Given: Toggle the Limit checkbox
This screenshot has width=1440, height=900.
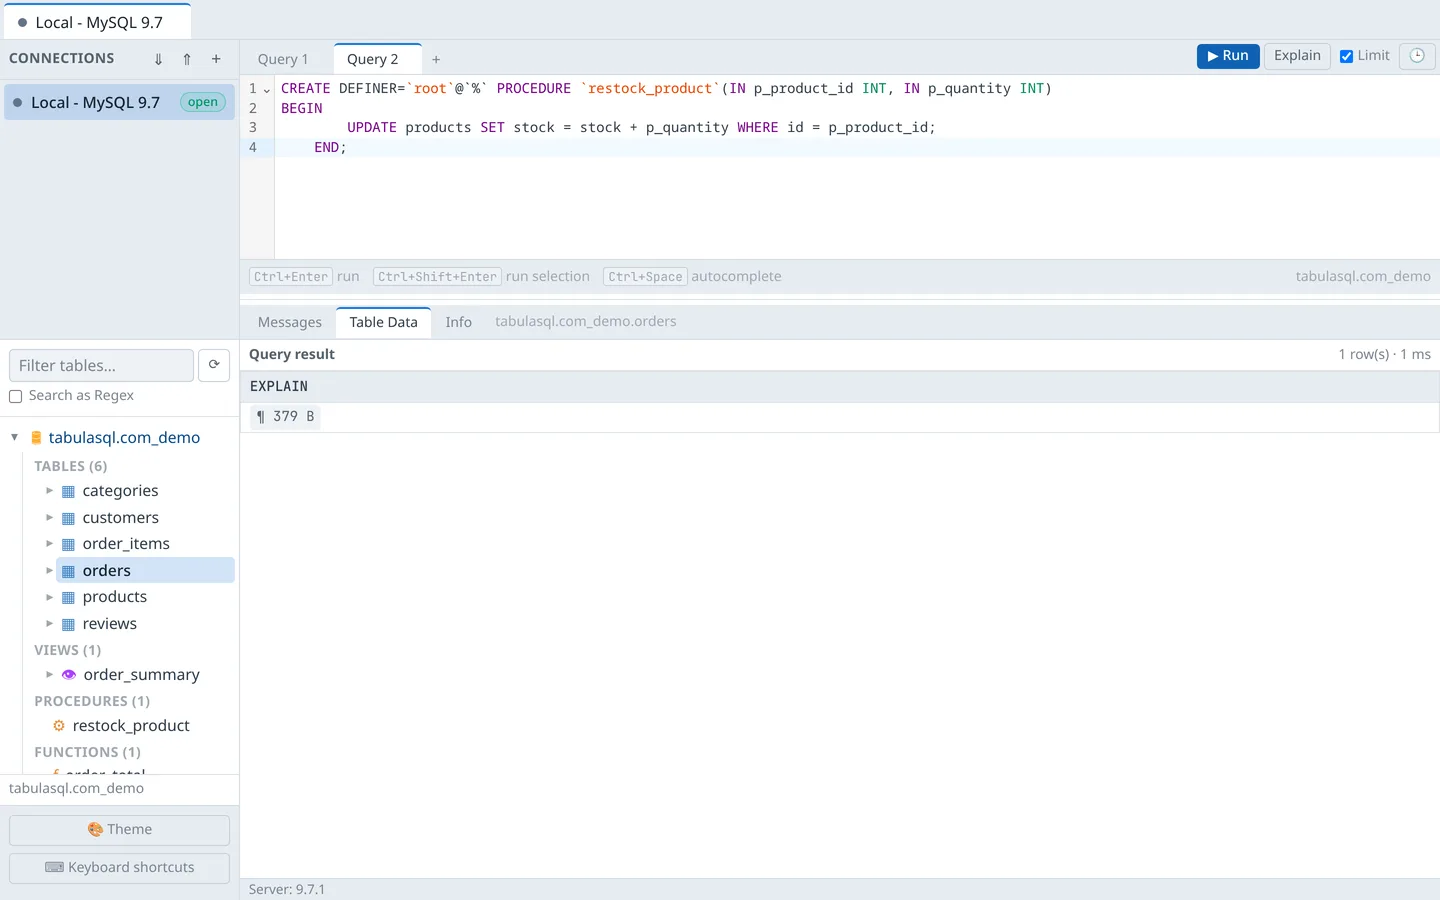Looking at the screenshot, I should click(1346, 56).
